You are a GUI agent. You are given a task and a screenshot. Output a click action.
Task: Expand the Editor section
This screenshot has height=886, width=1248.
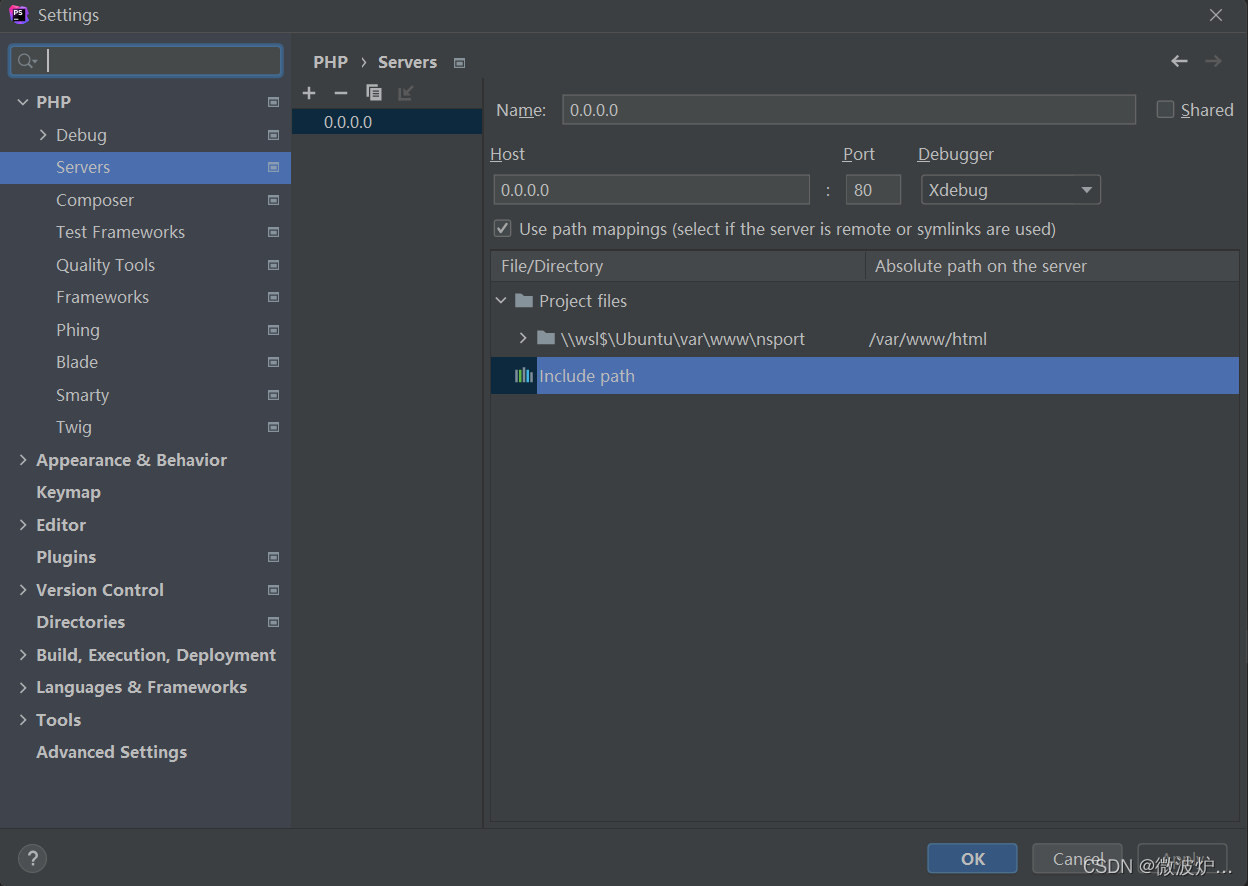coord(23,525)
